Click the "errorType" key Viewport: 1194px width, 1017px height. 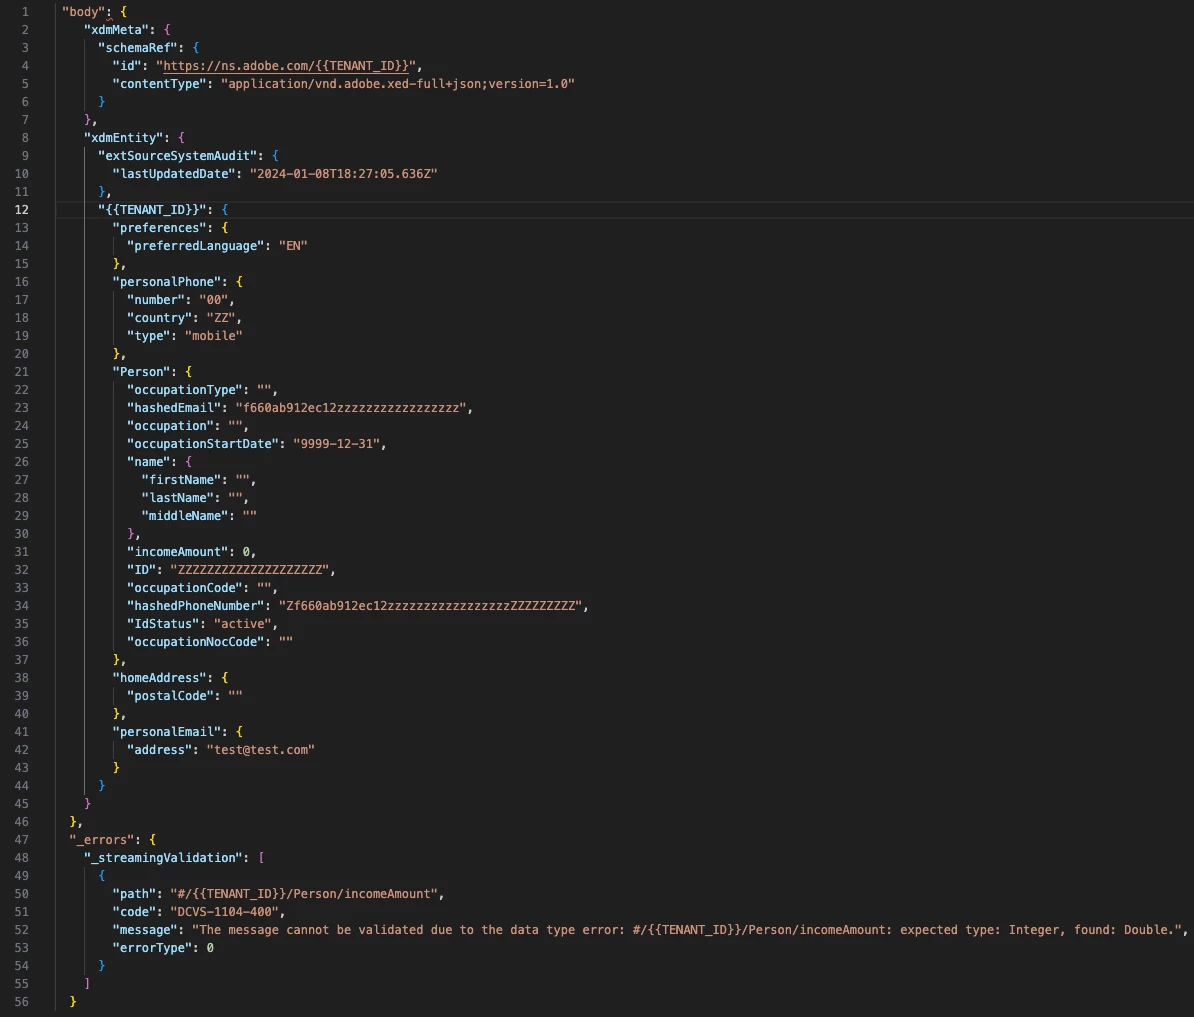tap(152, 948)
